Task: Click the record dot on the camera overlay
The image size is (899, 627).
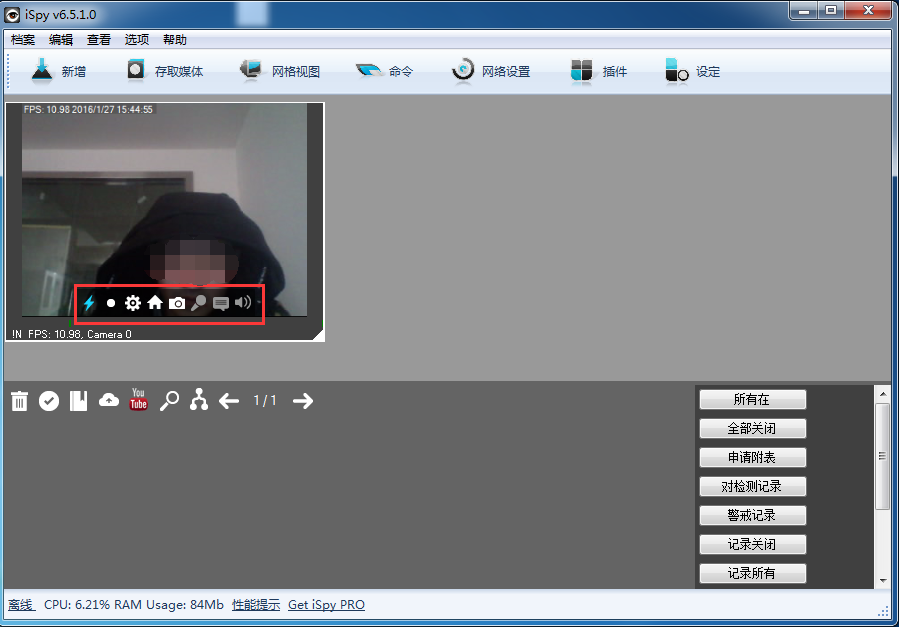Action: [x=111, y=303]
